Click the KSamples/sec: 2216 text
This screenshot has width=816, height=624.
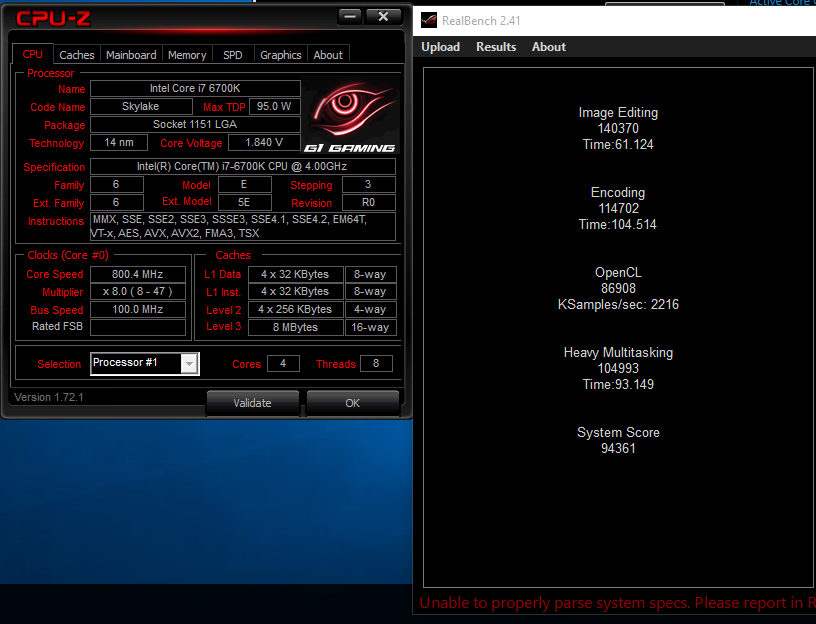[618, 304]
